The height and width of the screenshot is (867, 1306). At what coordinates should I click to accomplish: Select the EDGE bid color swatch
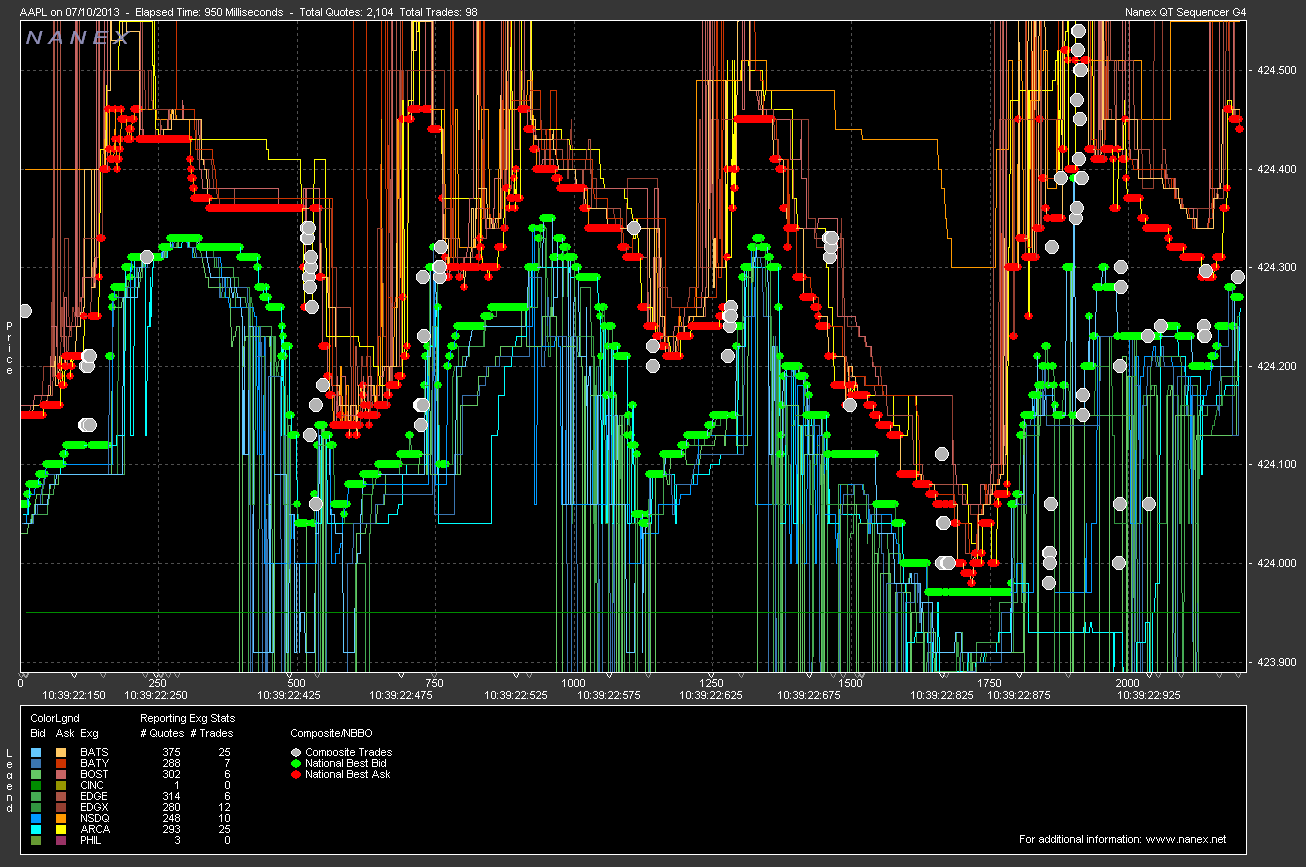click(35, 796)
